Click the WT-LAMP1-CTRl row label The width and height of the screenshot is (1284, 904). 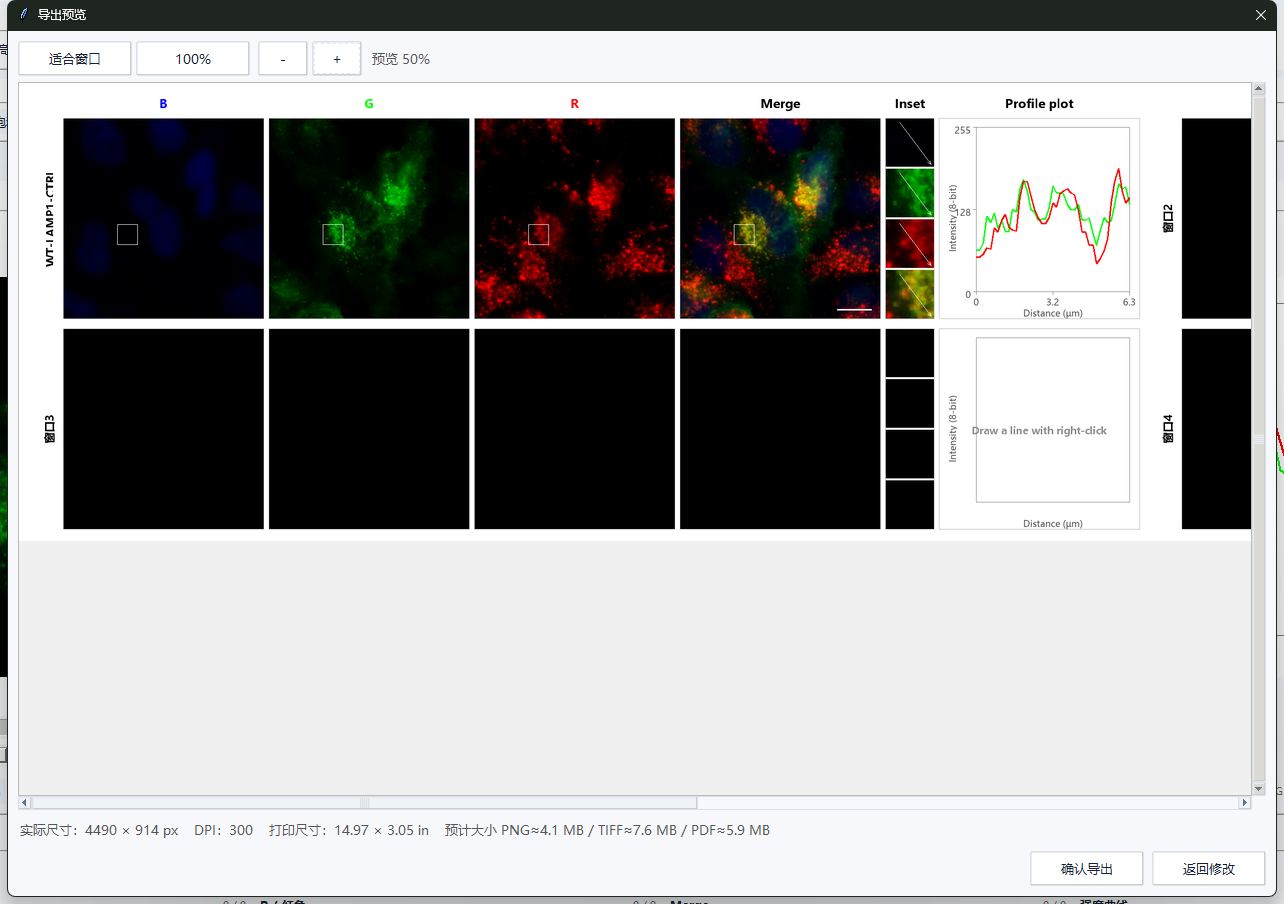pyautogui.click(x=49, y=218)
